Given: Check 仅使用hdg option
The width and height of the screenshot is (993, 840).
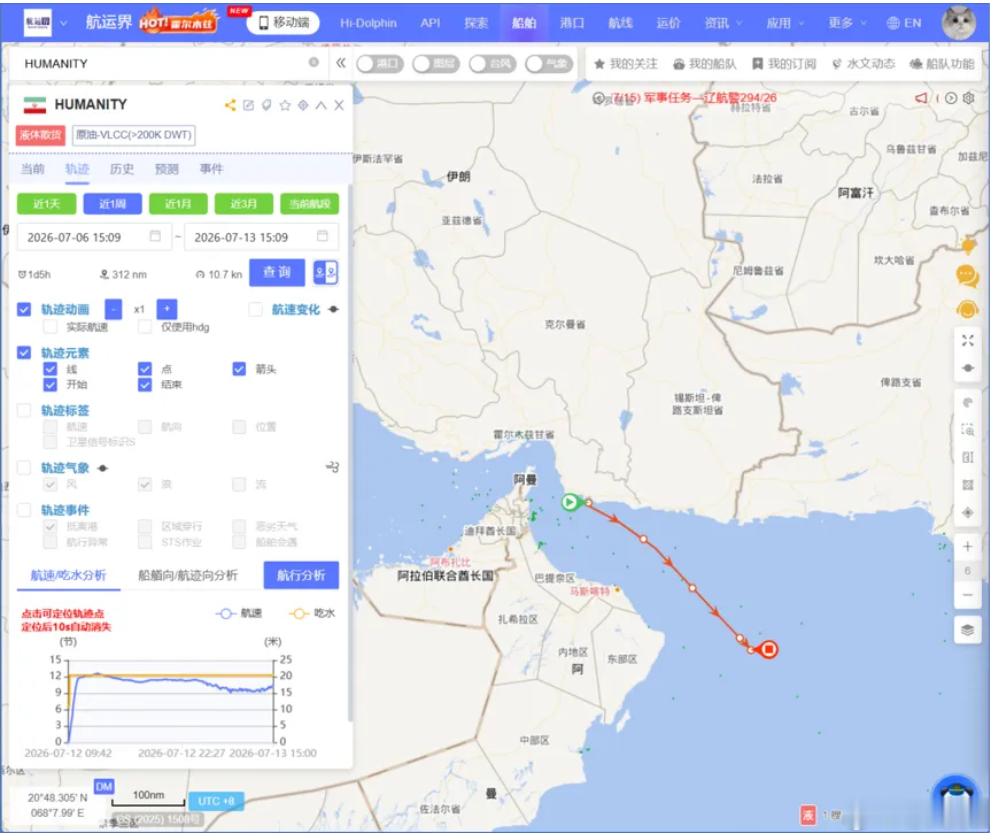Looking at the screenshot, I should click(144, 327).
